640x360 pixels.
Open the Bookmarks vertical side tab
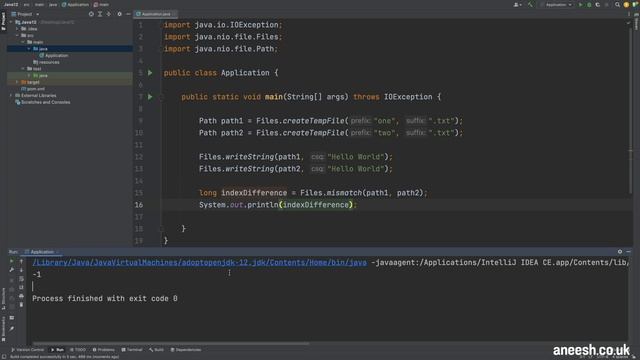tap(3, 329)
